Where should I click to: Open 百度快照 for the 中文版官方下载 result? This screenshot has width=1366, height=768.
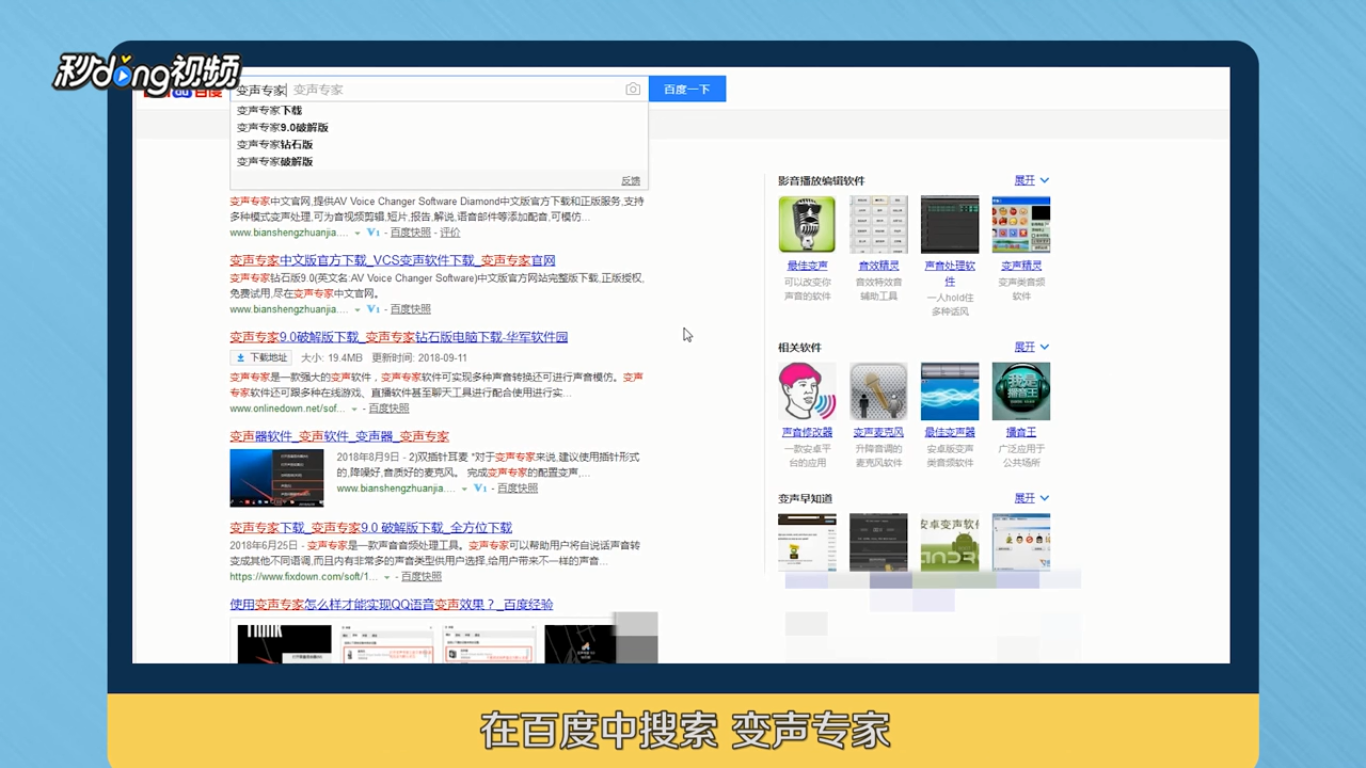pyautogui.click(x=410, y=309)
